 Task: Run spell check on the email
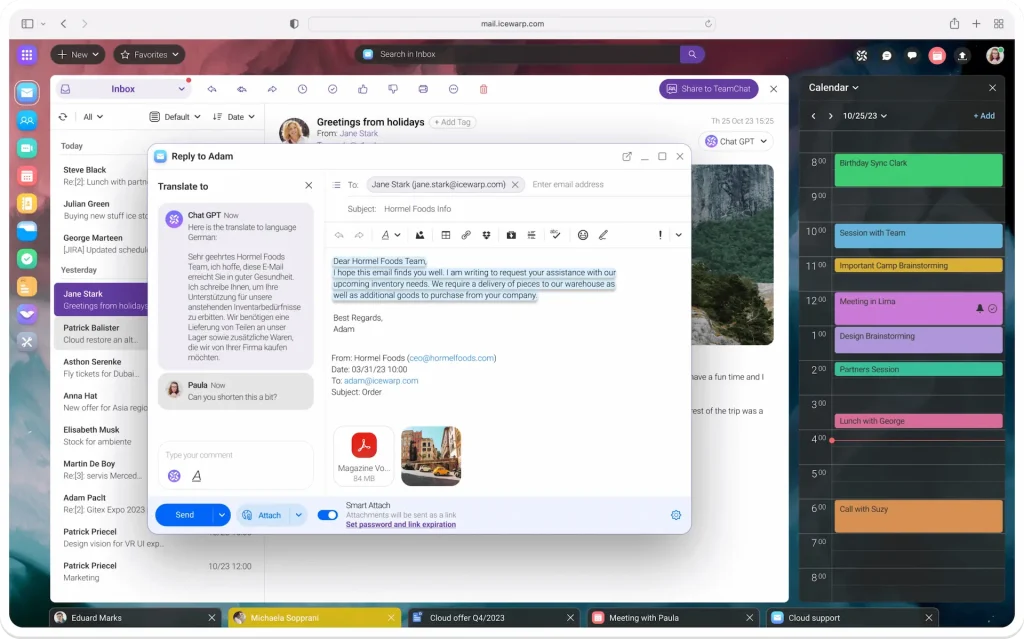[555, 234]
